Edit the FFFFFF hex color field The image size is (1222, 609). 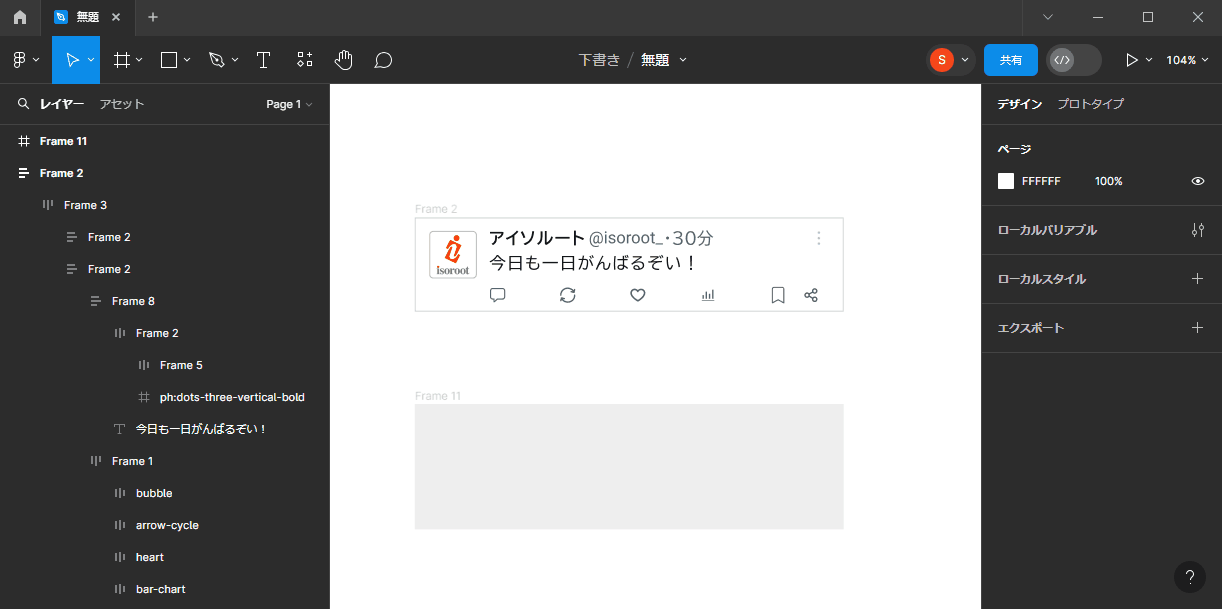pyautogui.click(x=1041, y=181)
